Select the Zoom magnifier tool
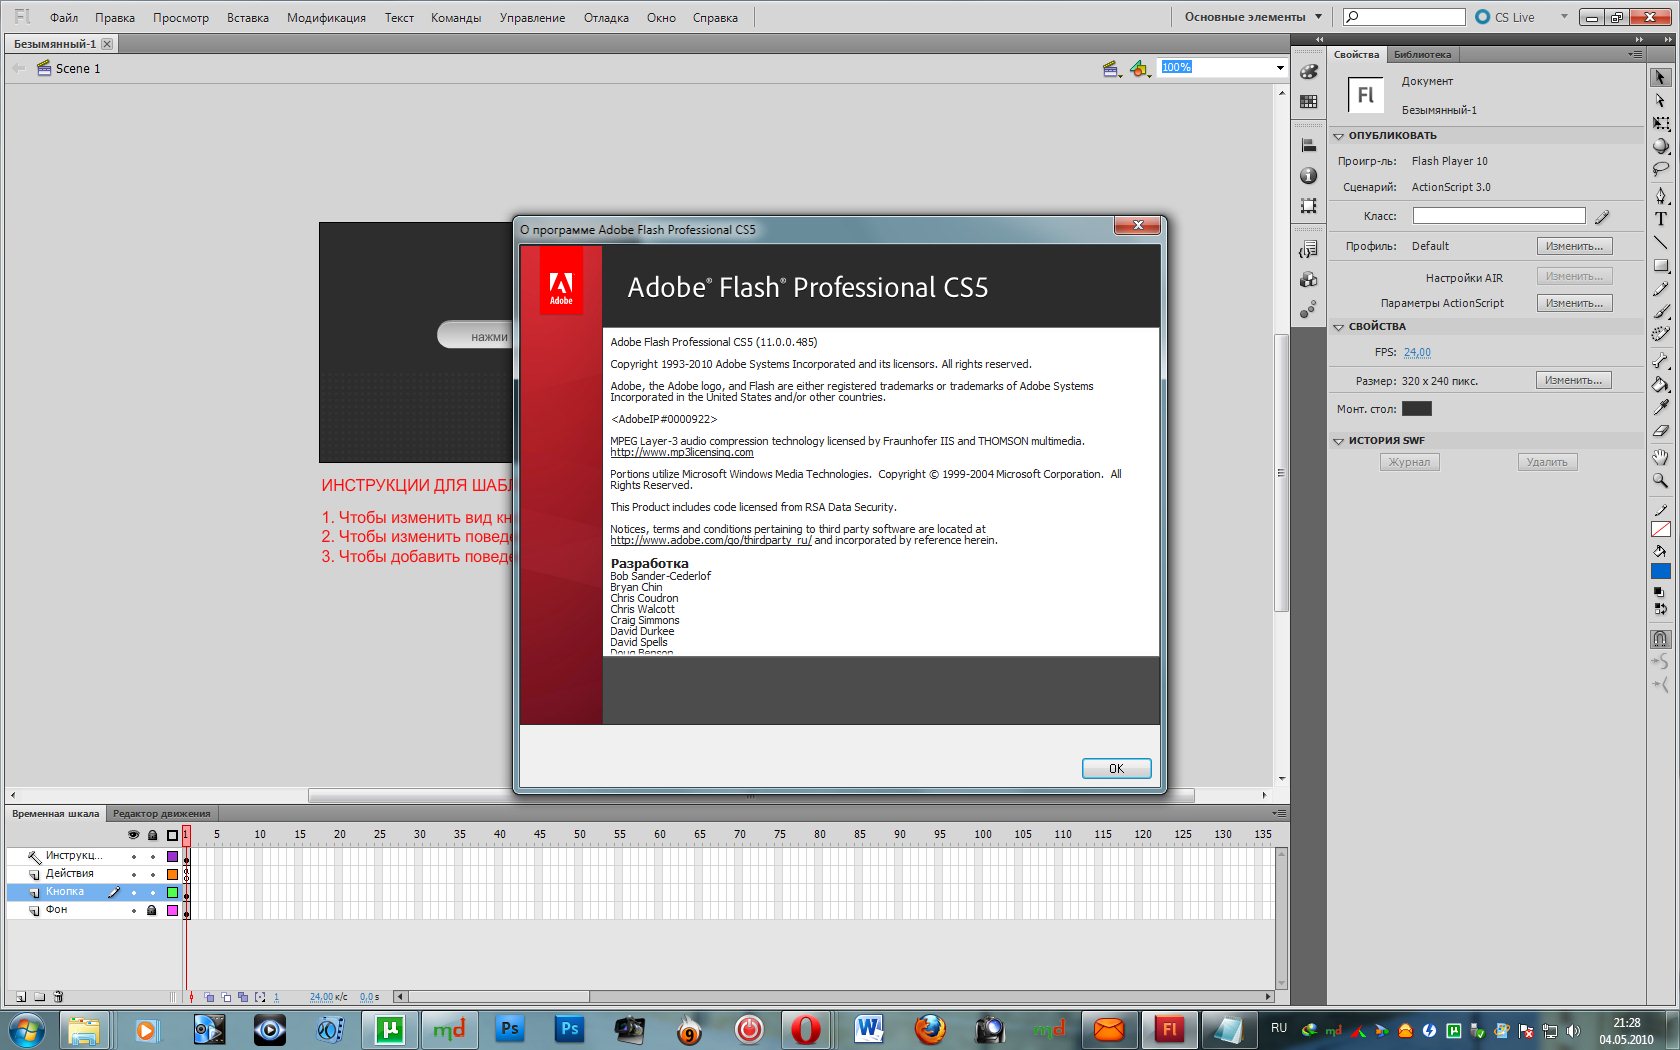 pyautogui.click(x=1660, y=480)
